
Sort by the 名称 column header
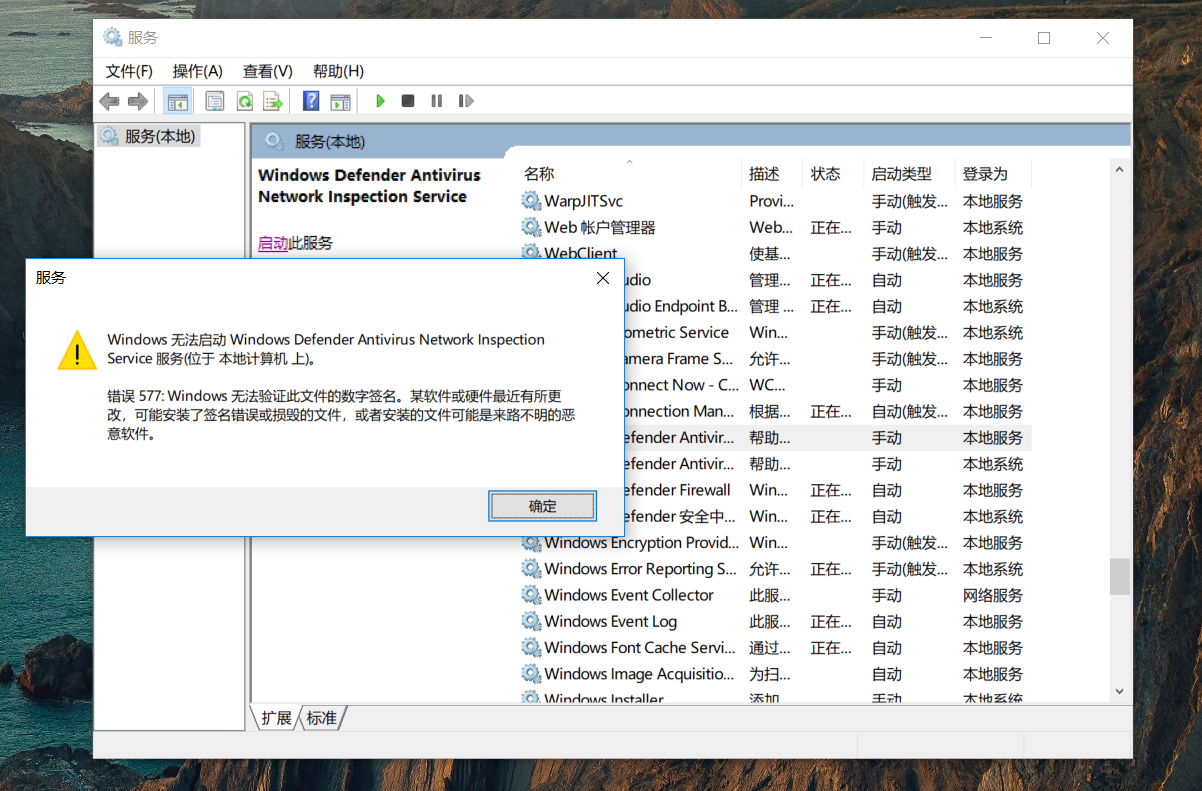(630, 173)
